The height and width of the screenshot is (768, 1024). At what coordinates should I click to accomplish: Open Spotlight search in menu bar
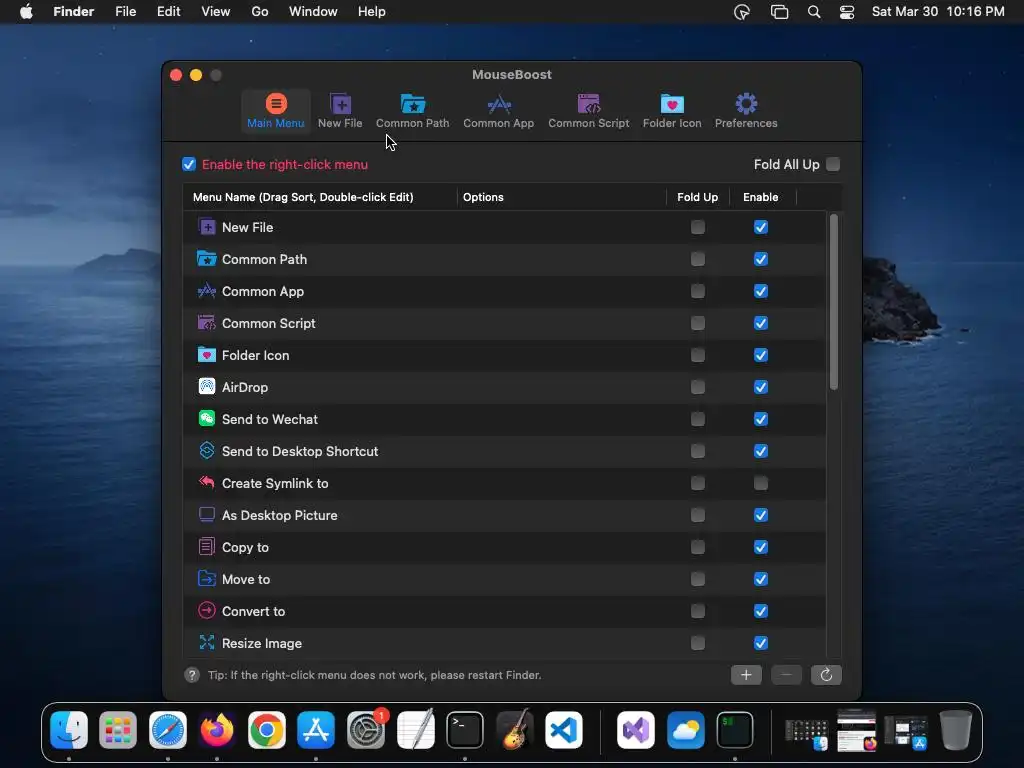(814, 12)
